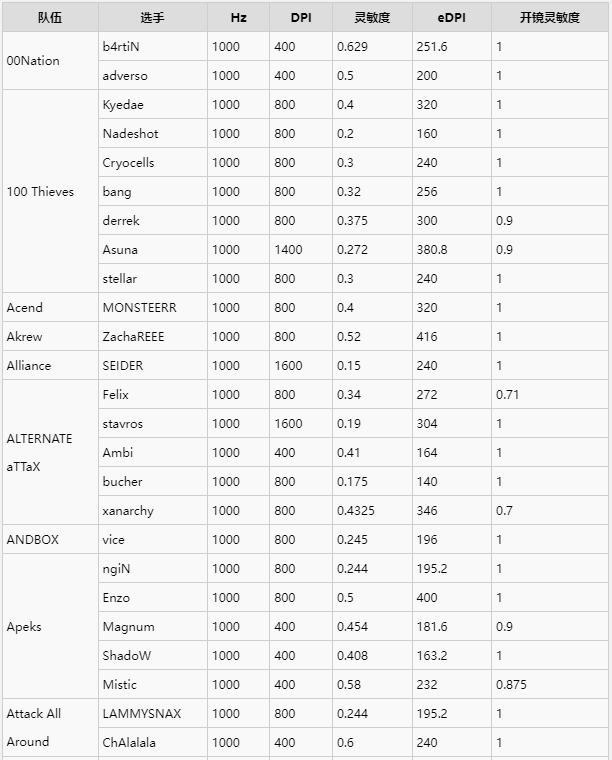The width and height of the screenshot is (612, 760).
Task: Click player b4rtiN in 00Nation row
Action: [x=122, y=47]
